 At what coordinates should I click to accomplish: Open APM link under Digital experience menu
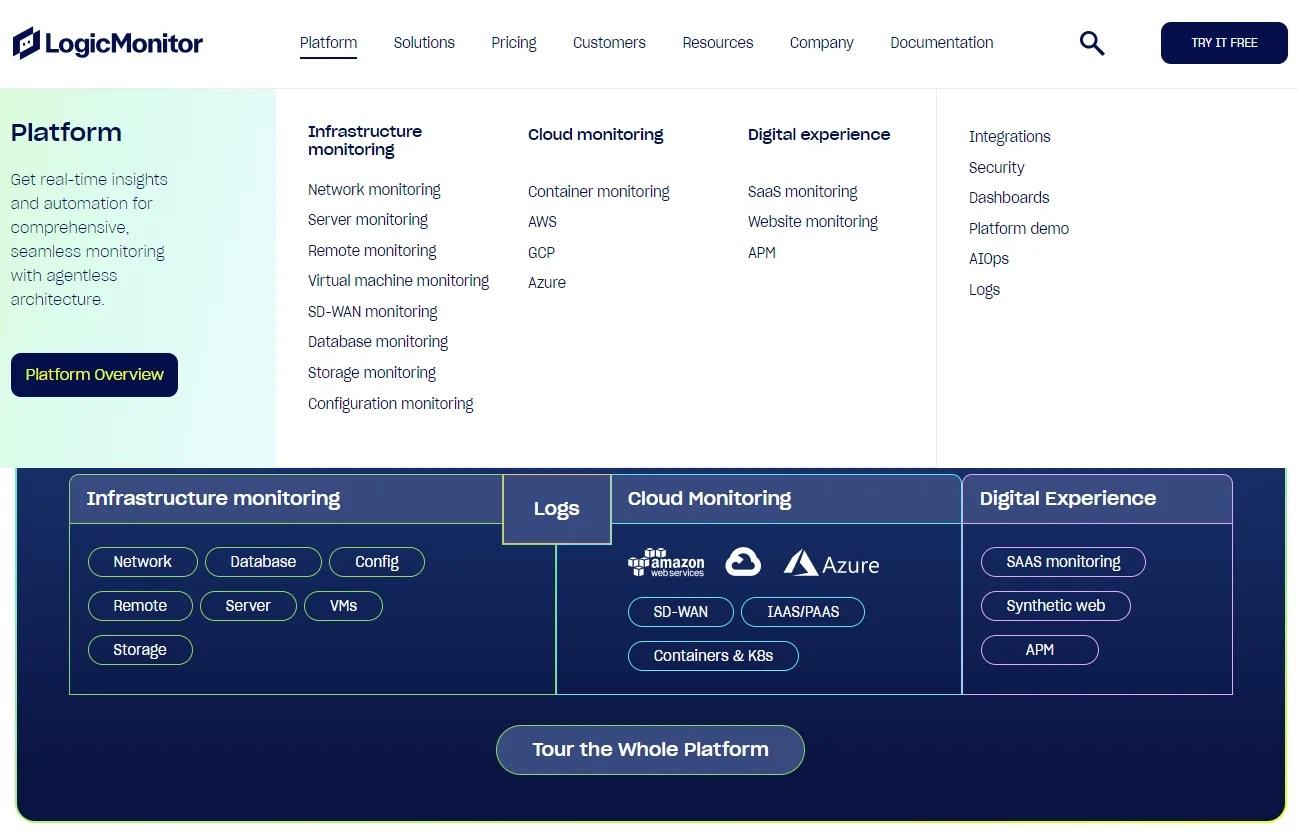(x=762, y=253)
